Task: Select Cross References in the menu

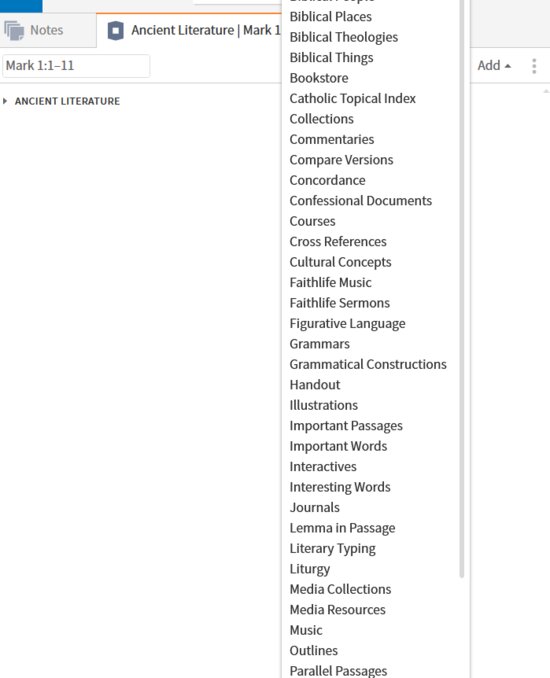Action: pos(338,242)
